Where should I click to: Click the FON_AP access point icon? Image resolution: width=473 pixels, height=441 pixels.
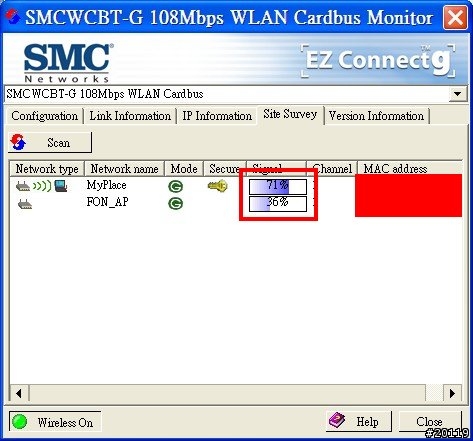(25, 204)
